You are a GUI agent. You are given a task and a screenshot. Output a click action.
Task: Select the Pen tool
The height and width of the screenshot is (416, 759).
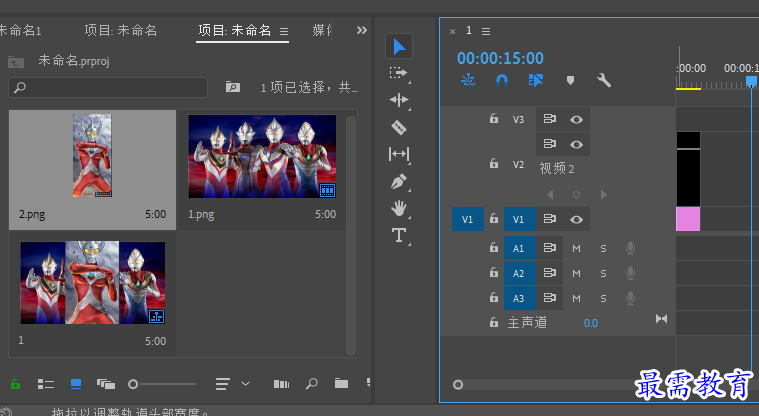pyautogui.click(x=399, y=182)
